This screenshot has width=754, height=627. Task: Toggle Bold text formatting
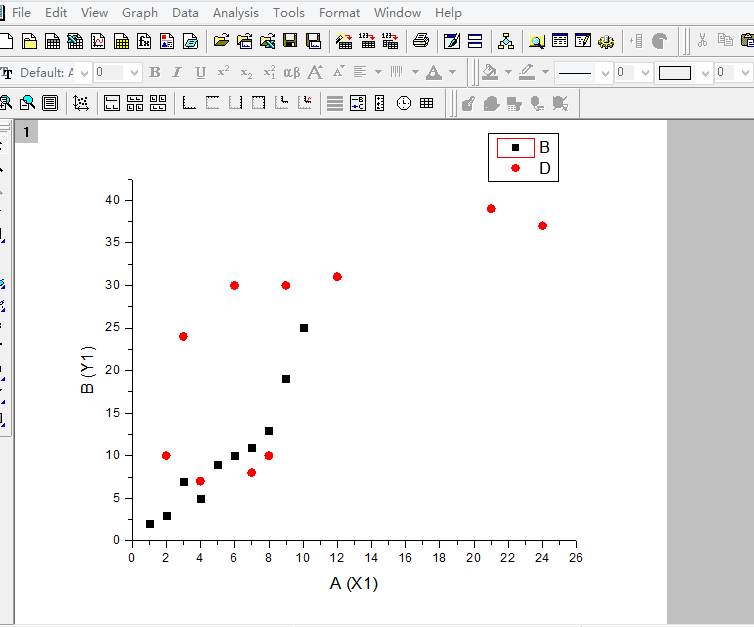[154, 72]
